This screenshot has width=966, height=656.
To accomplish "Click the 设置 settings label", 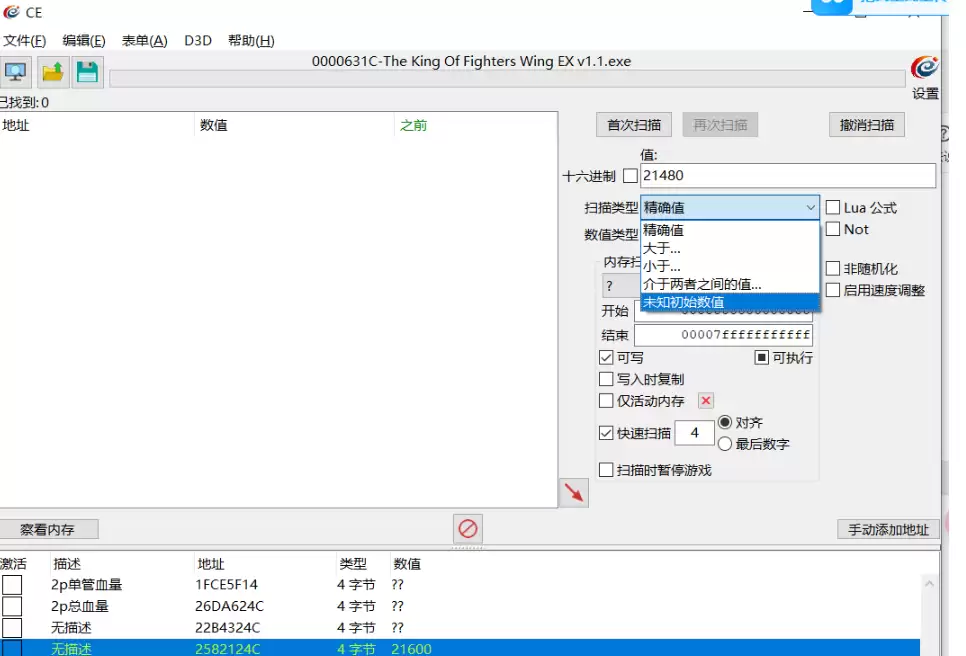I will (x=925, y=94).
